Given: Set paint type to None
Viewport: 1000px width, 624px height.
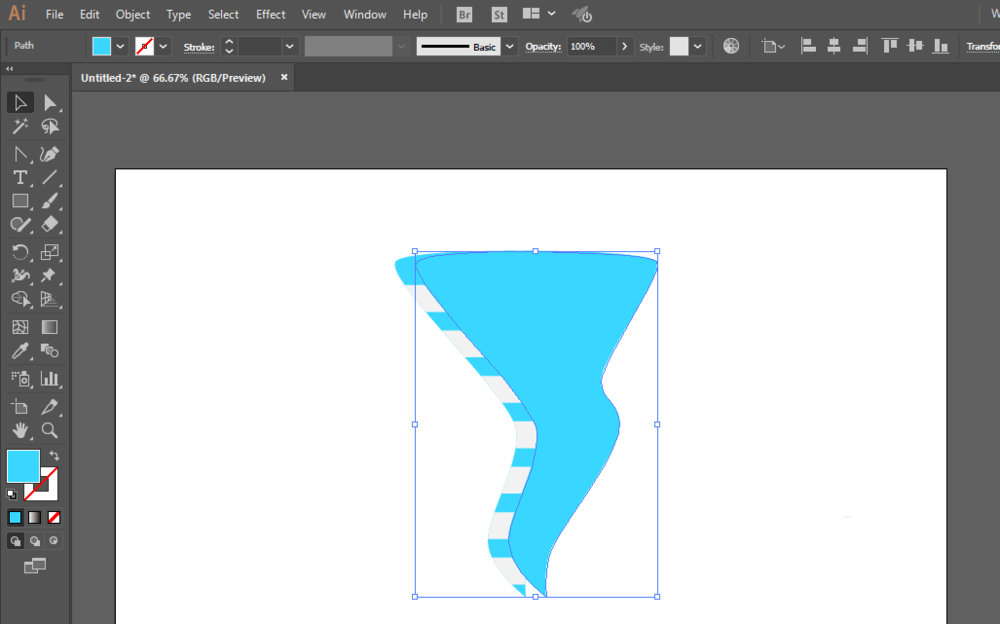Looking at the screenshot, I should pyautogui.click(x=54, y=517).
